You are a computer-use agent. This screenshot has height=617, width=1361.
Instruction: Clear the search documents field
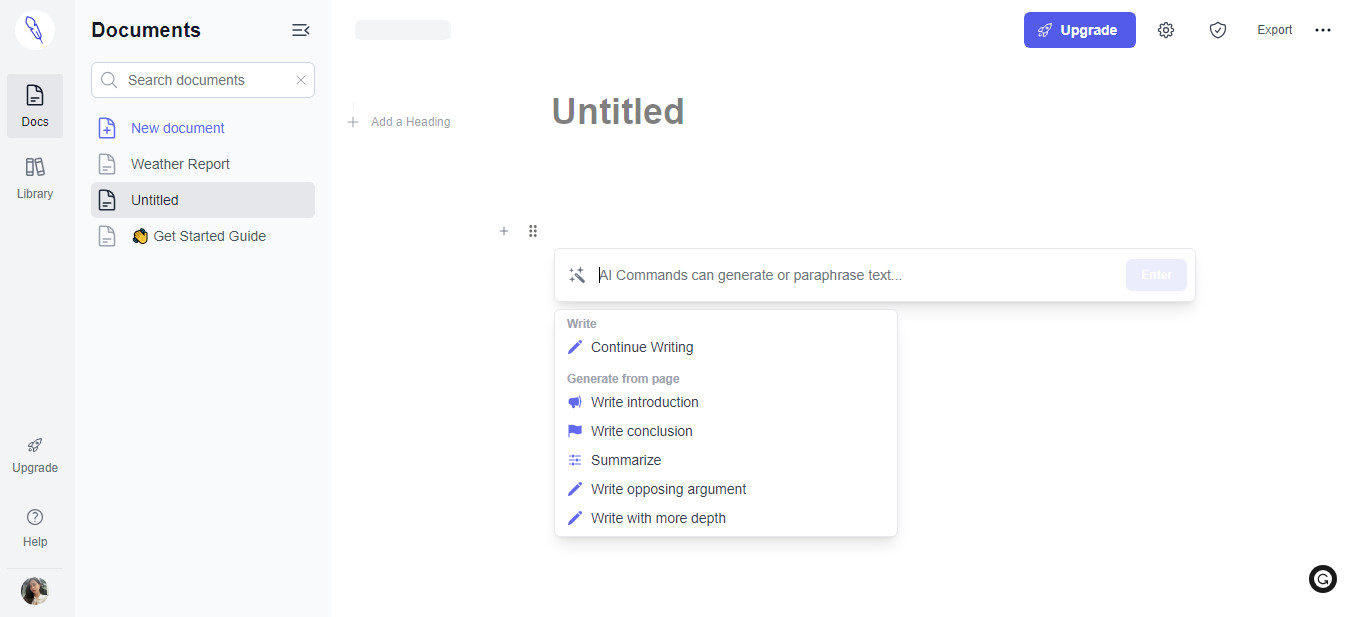click(x=301, y=80)
